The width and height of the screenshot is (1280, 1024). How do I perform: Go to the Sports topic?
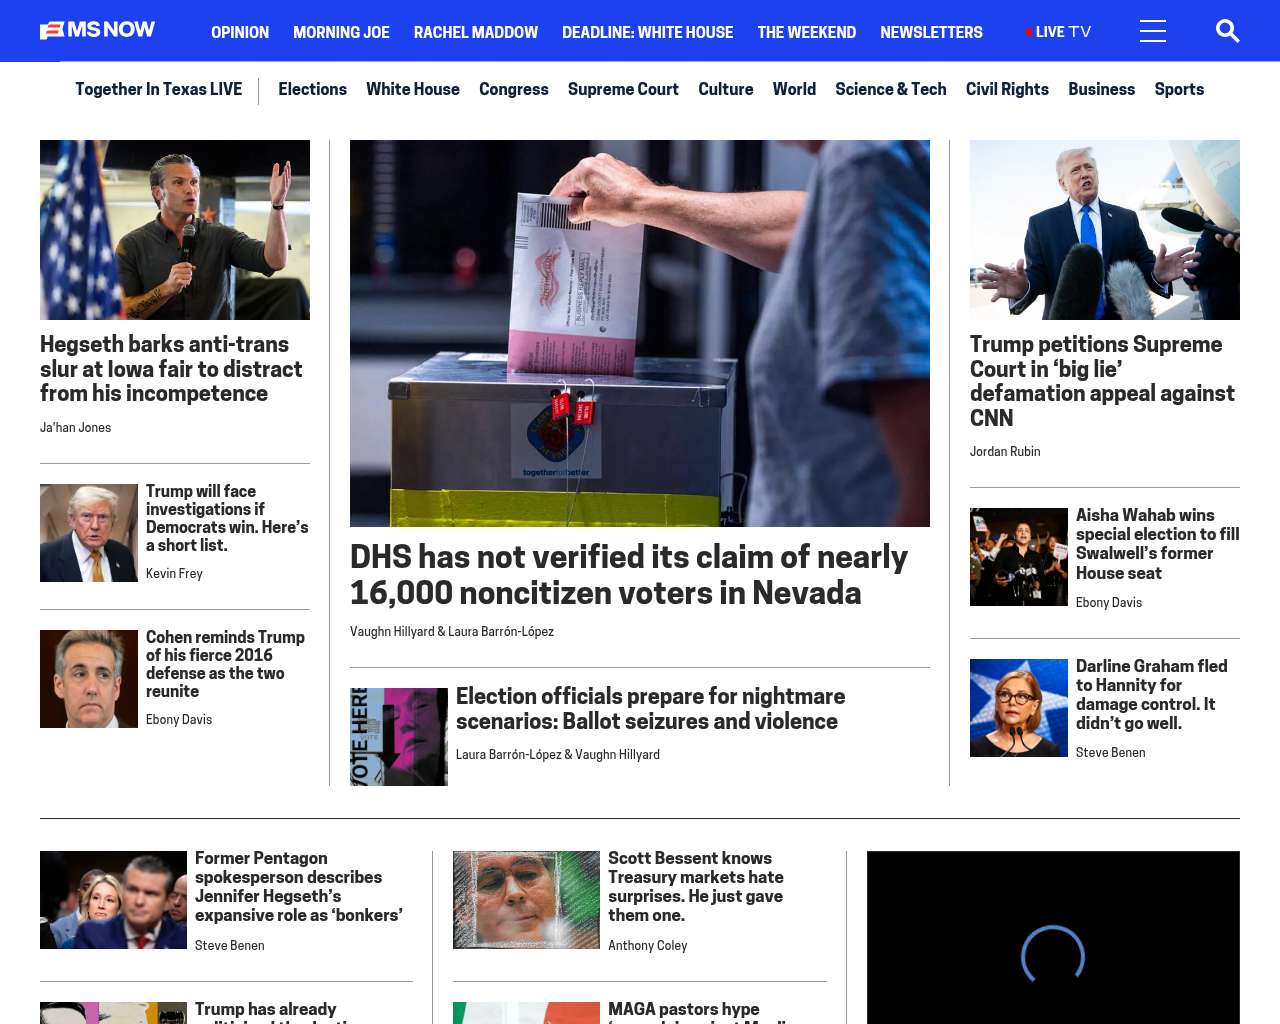pos(1179,89)
